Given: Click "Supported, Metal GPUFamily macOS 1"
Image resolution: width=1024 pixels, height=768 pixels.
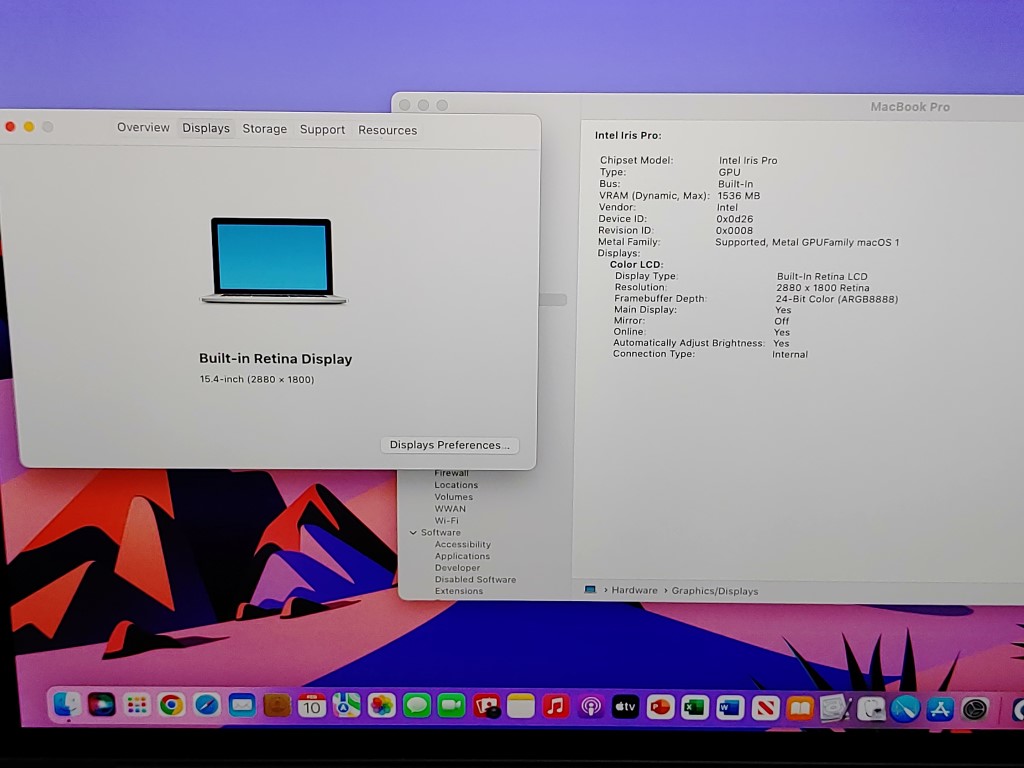Looking at the screenshot, I should coord(807,242).
